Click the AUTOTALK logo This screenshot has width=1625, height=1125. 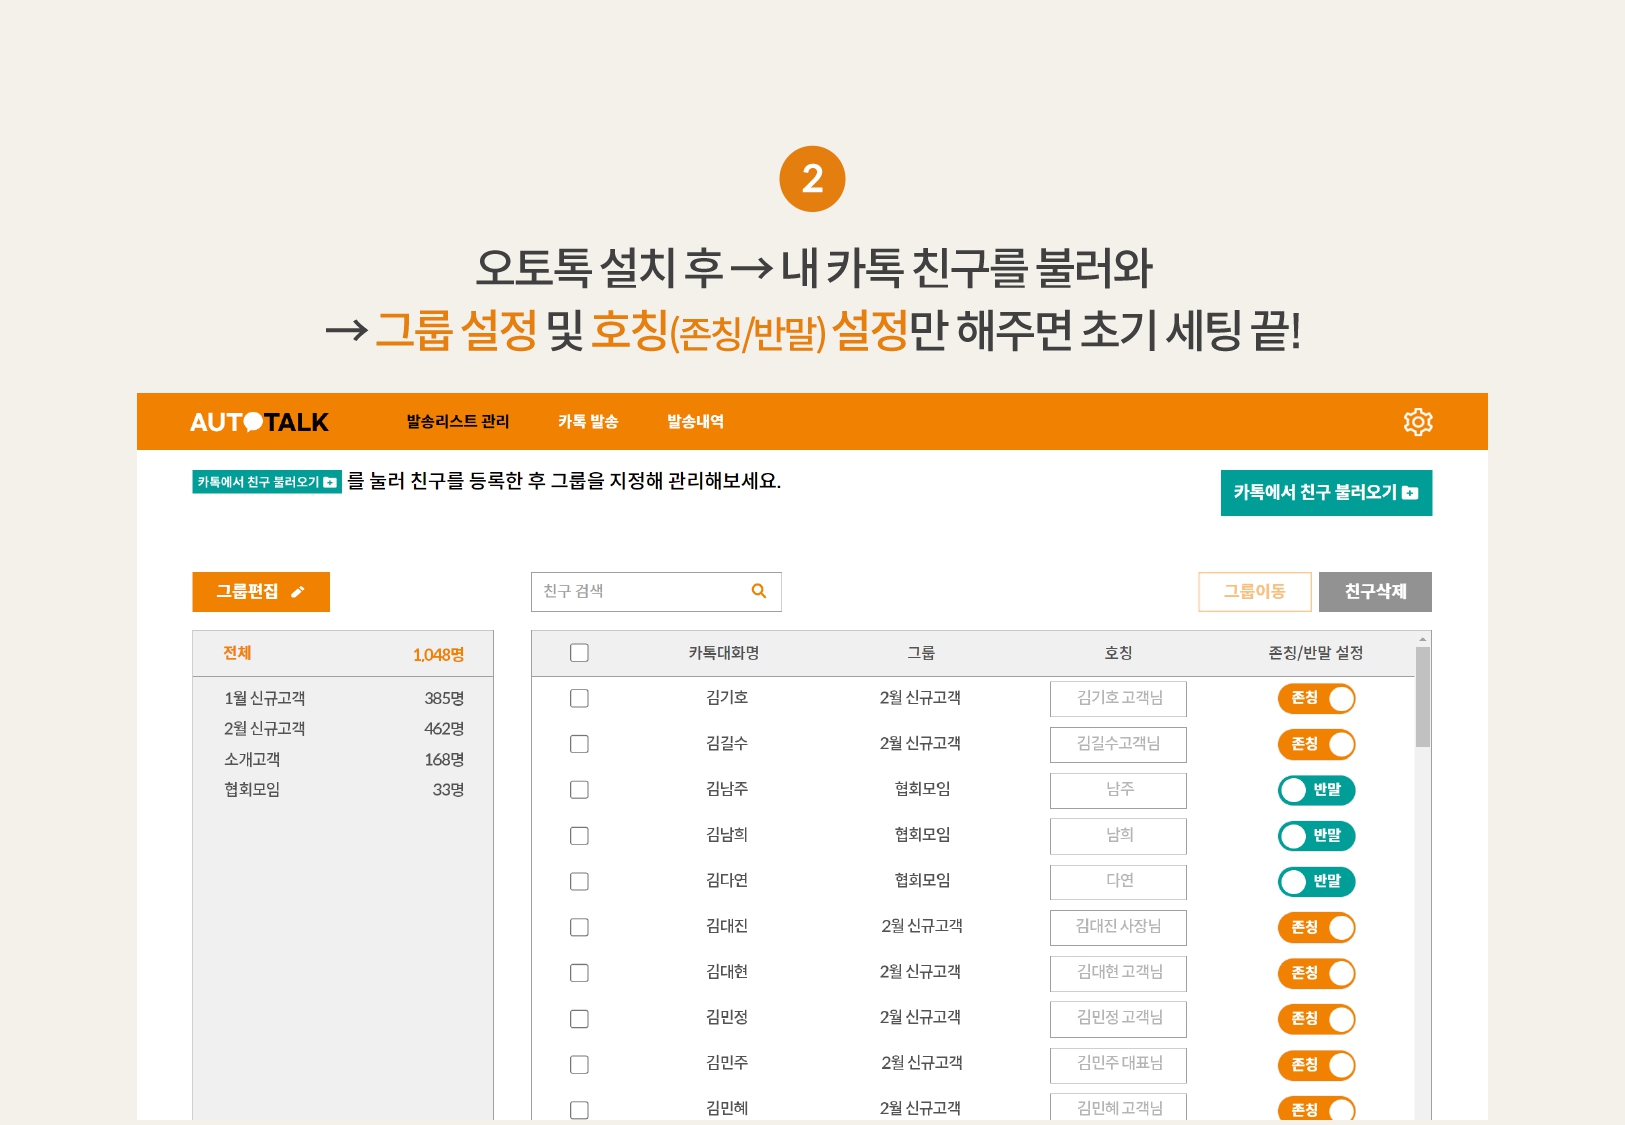(259, 422)
